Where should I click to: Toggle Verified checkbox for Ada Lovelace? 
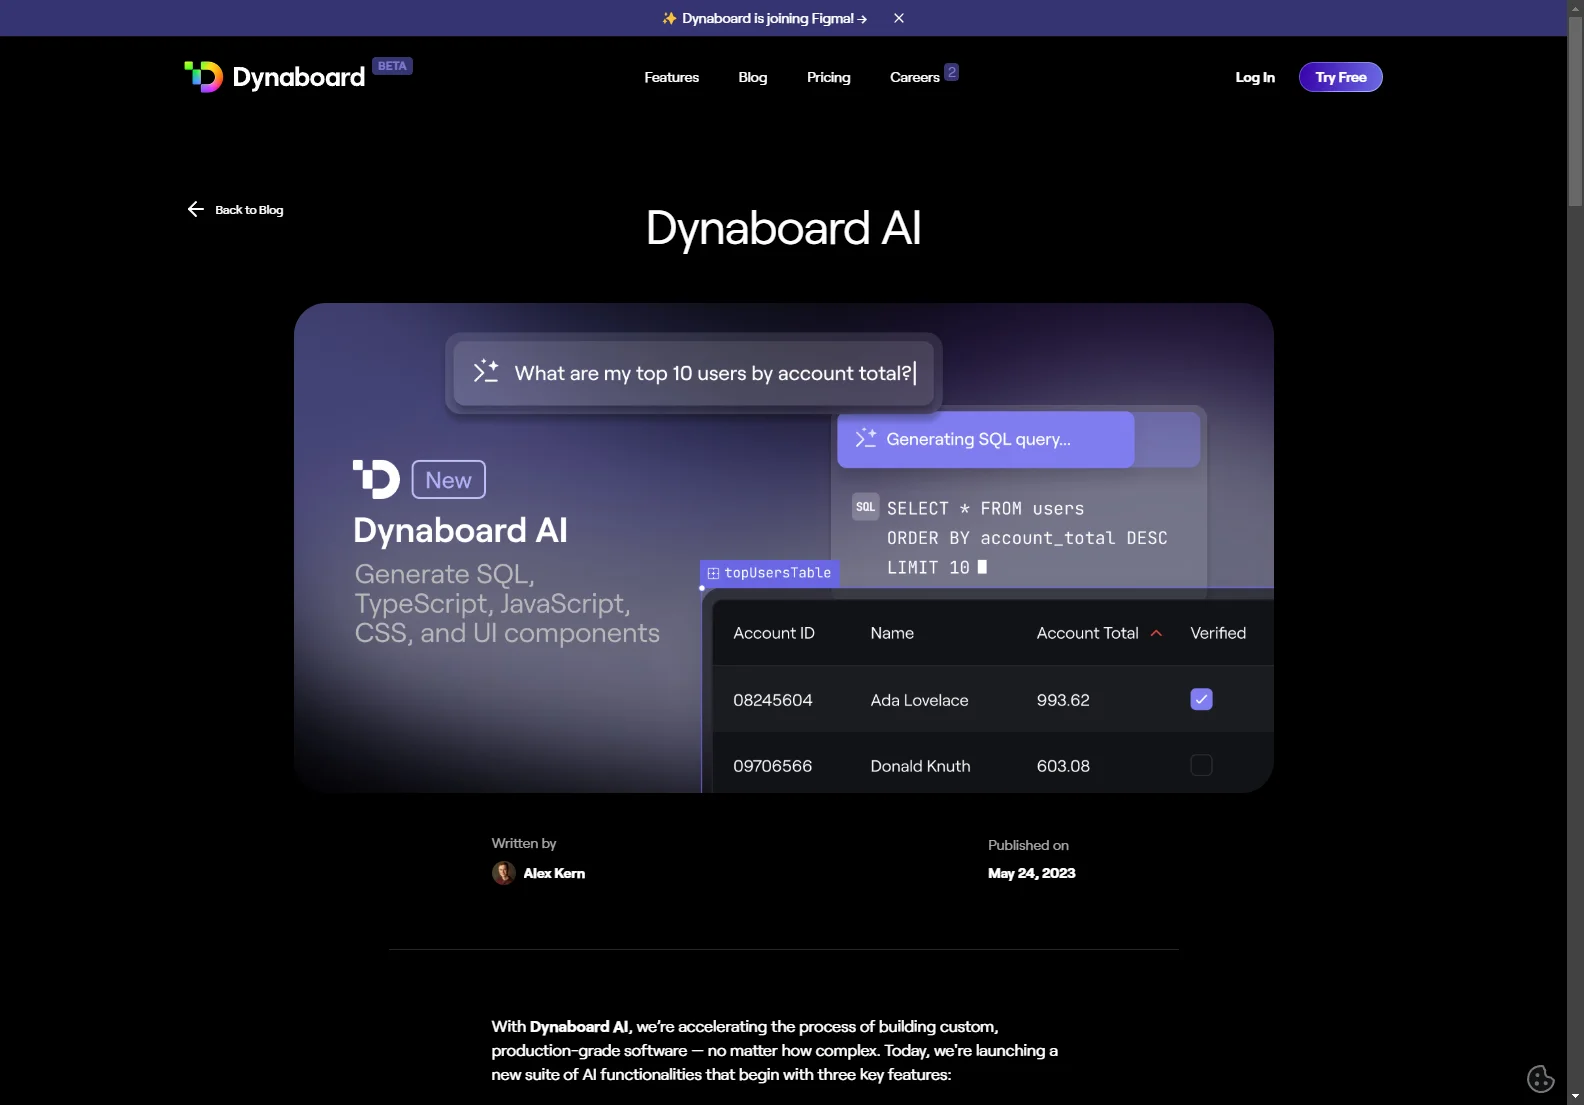pyautogui.click(x=1201, y=699)
